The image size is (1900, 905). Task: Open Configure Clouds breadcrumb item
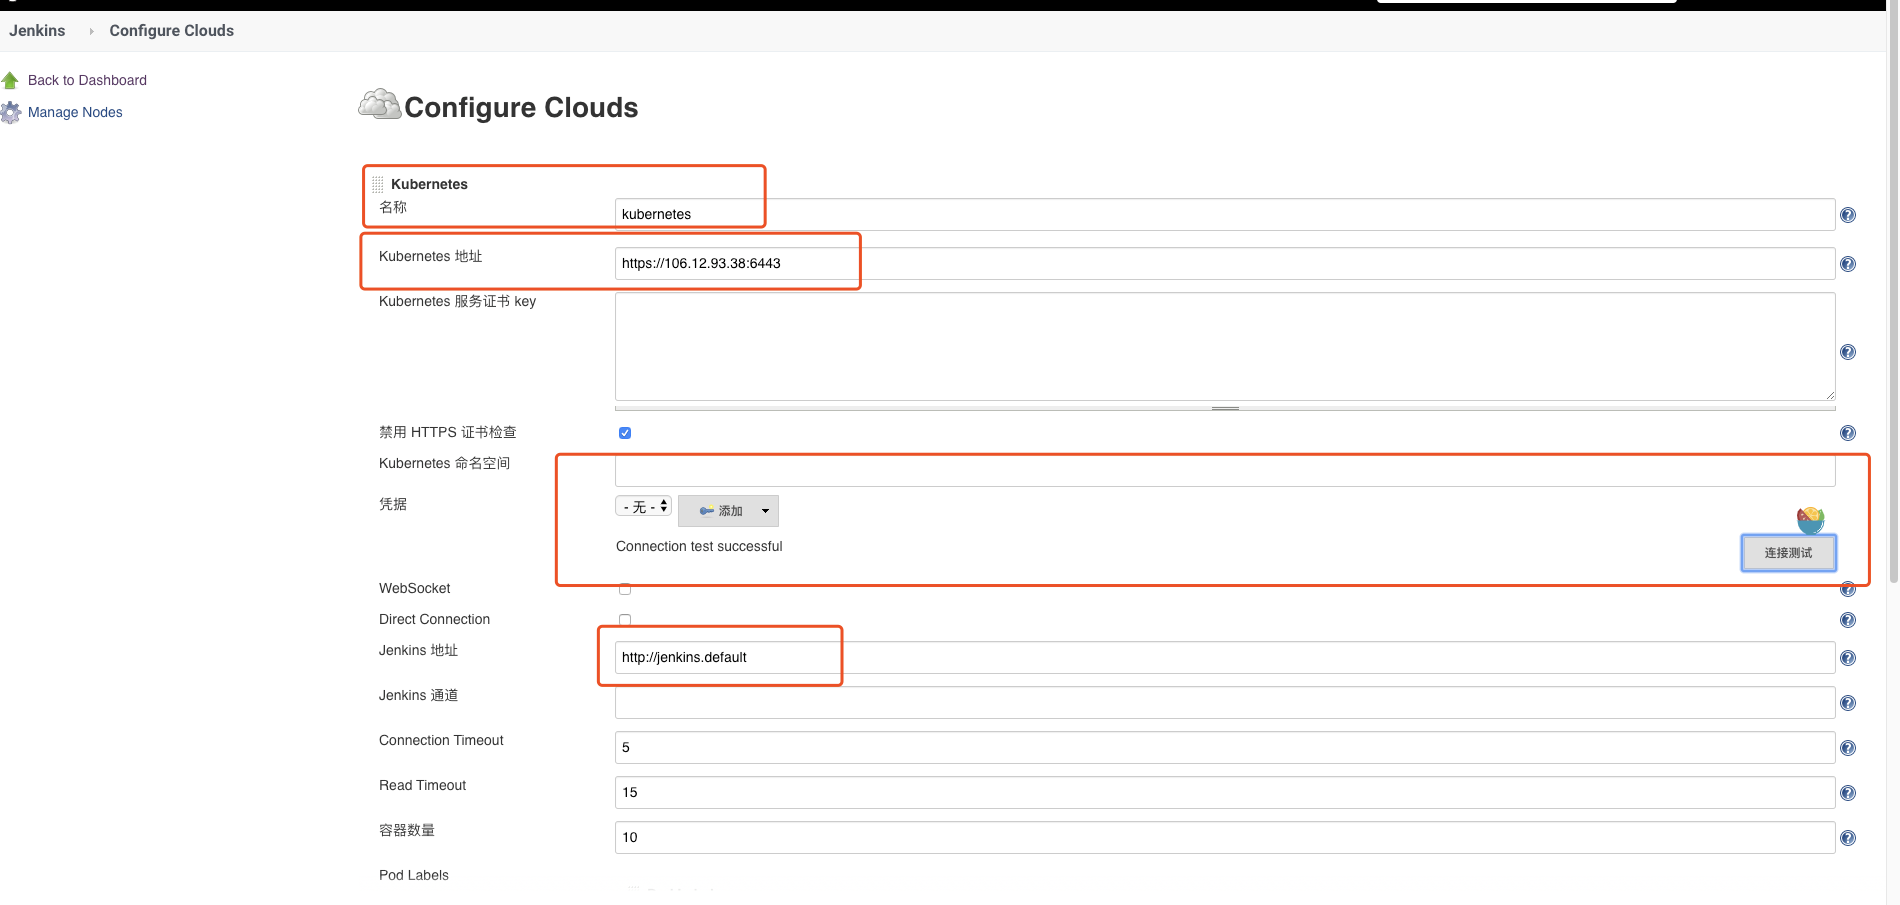(x=172, y=31)
